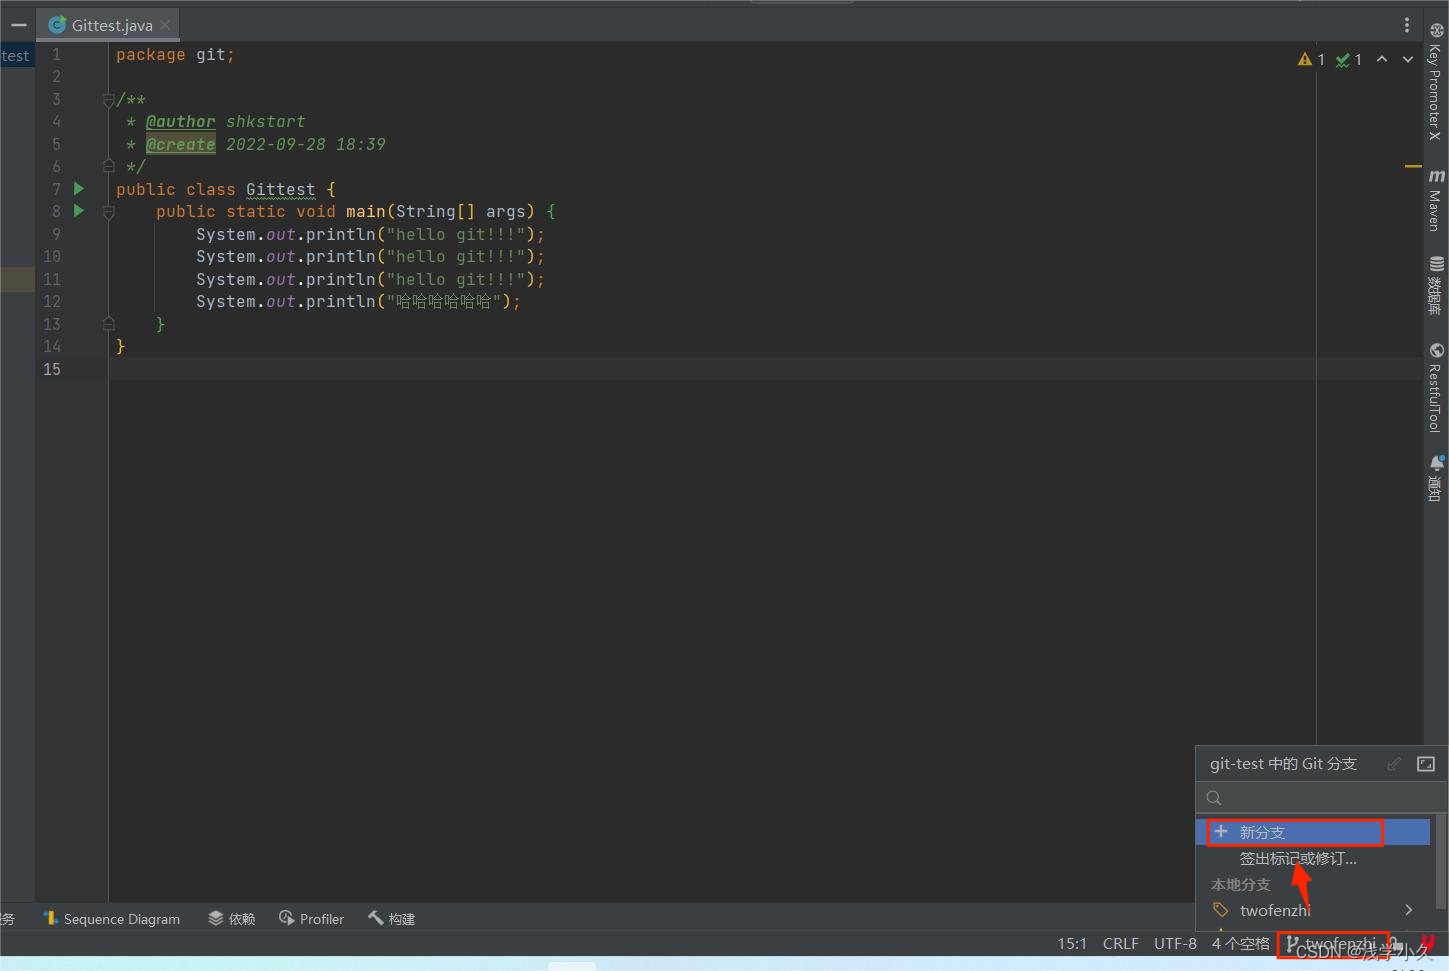Open the 数据库 database tool window
The width and height of the screenshot is (1449, 971).
1436,286
